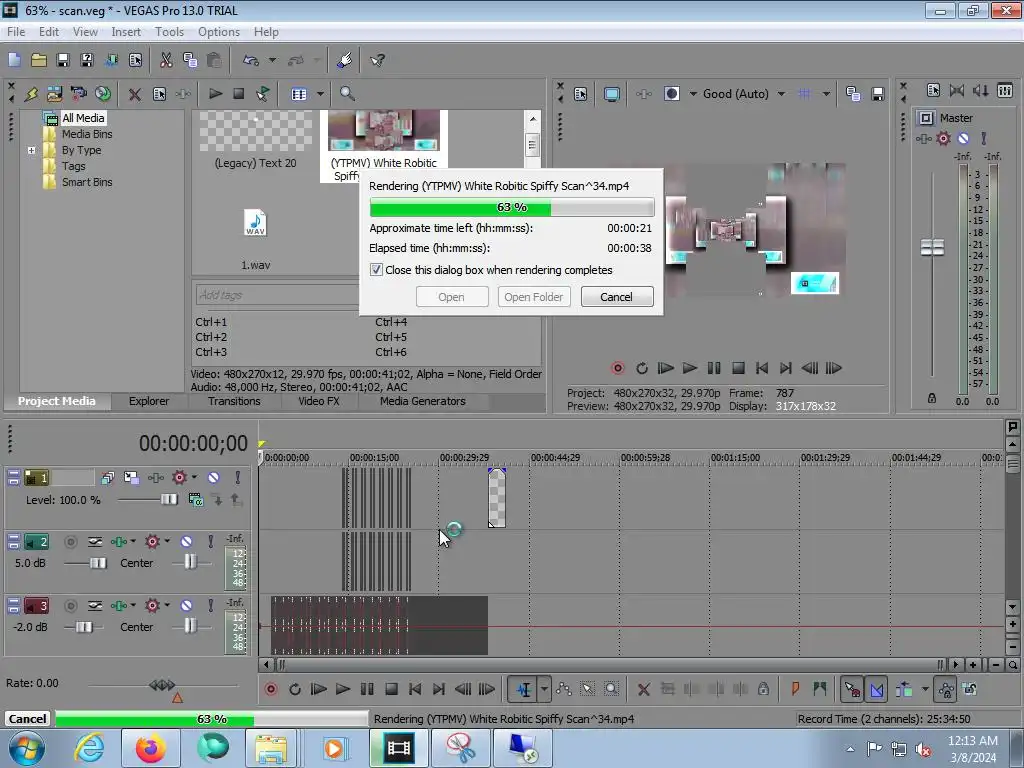Screen dimensions: 1024x768
Task: Click Start Preview play icon in Project Media
Action: click(x=215, y=94)
